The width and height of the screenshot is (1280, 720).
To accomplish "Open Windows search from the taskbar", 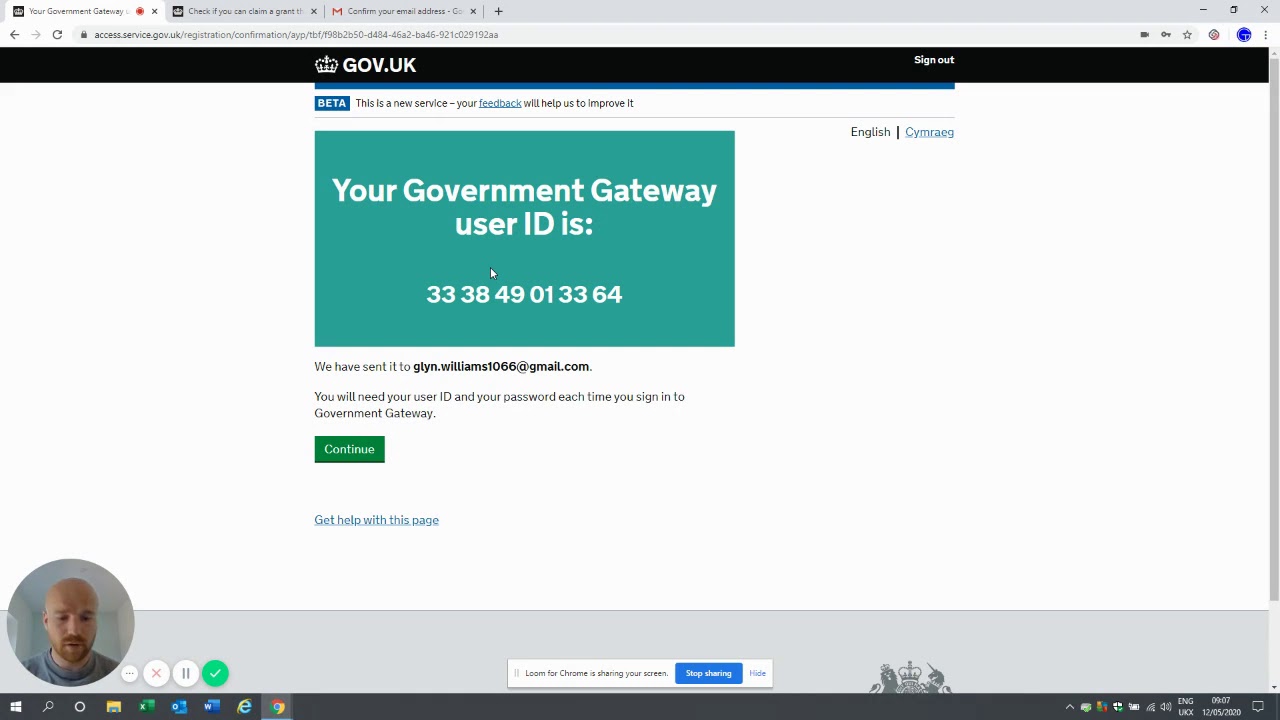I will (47, 707).
